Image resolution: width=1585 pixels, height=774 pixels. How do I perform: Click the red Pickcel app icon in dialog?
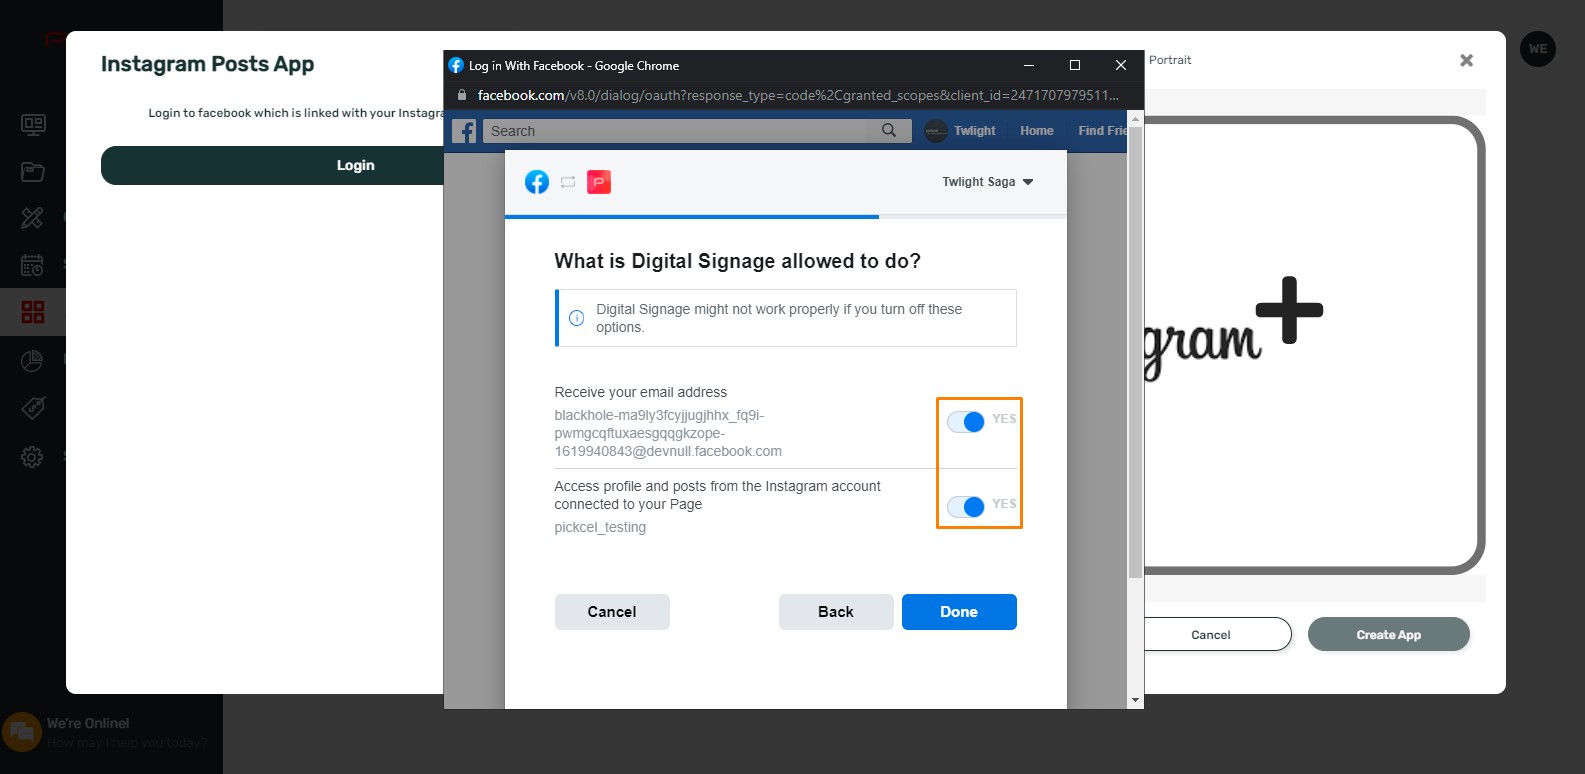tap(599, 182)
